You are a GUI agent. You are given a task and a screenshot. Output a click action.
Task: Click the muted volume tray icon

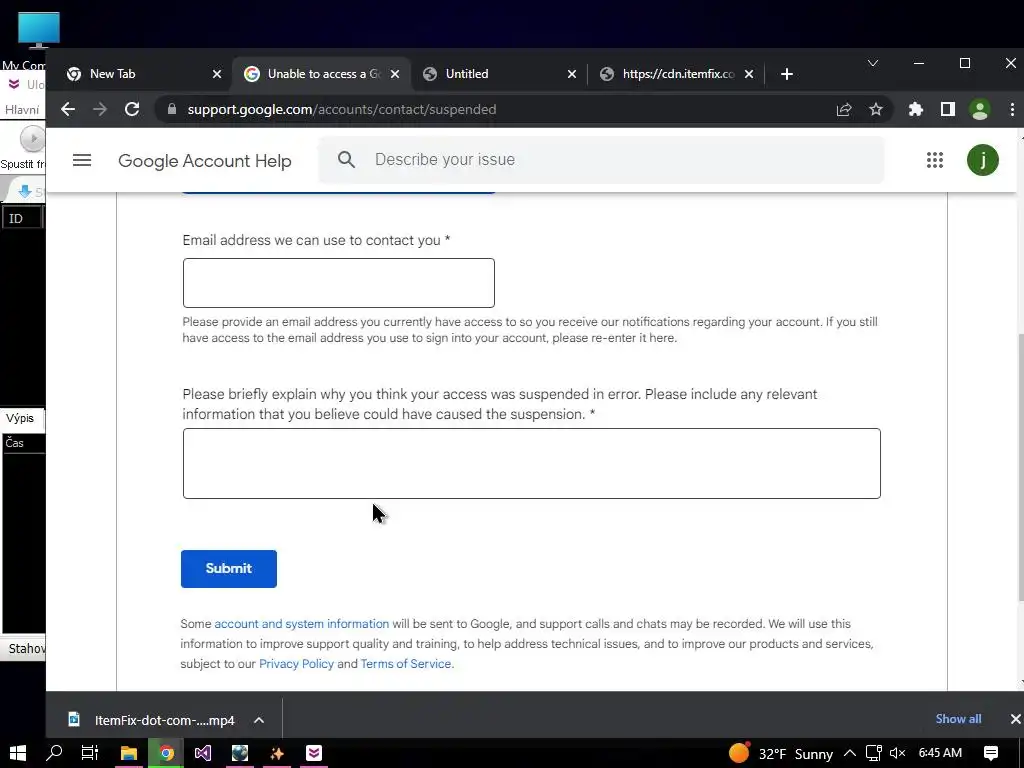[898, 753]
